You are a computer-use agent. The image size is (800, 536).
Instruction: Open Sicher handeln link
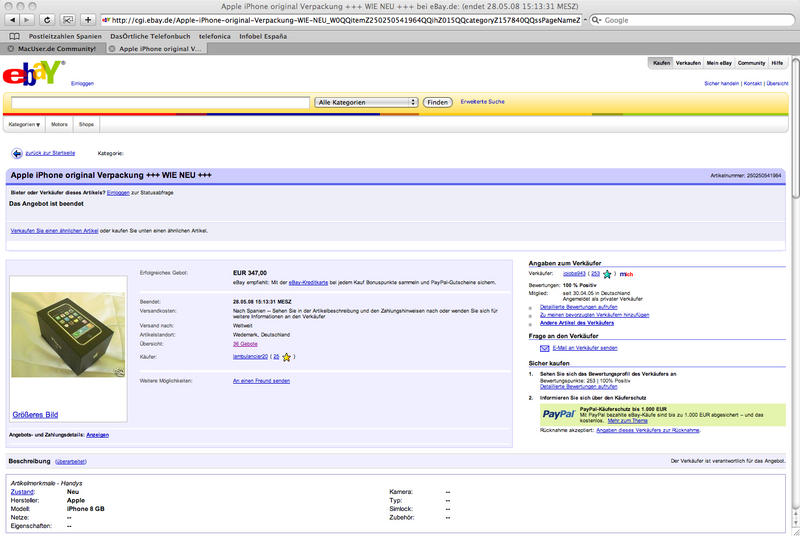[x=721, y=84]
